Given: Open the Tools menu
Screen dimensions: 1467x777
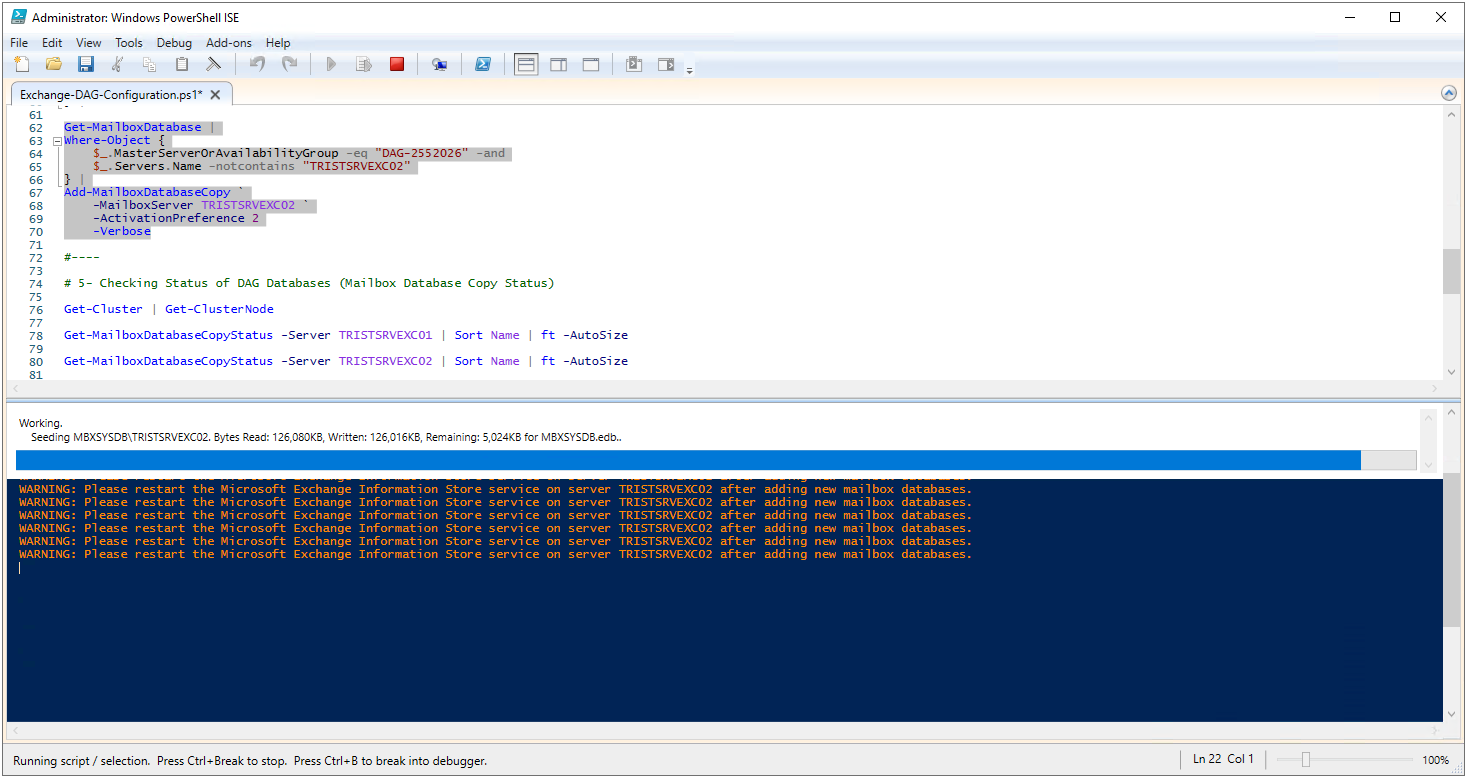Looking at the screenshot, I should coord(129,43).
